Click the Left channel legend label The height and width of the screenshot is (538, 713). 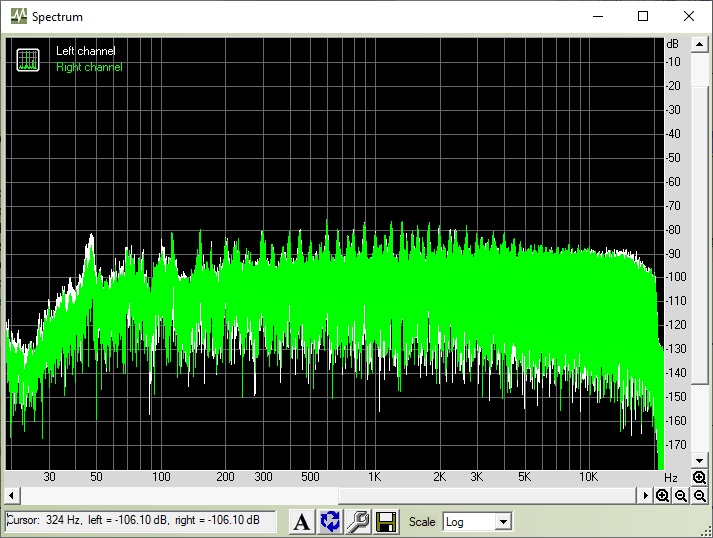point(85,51)
